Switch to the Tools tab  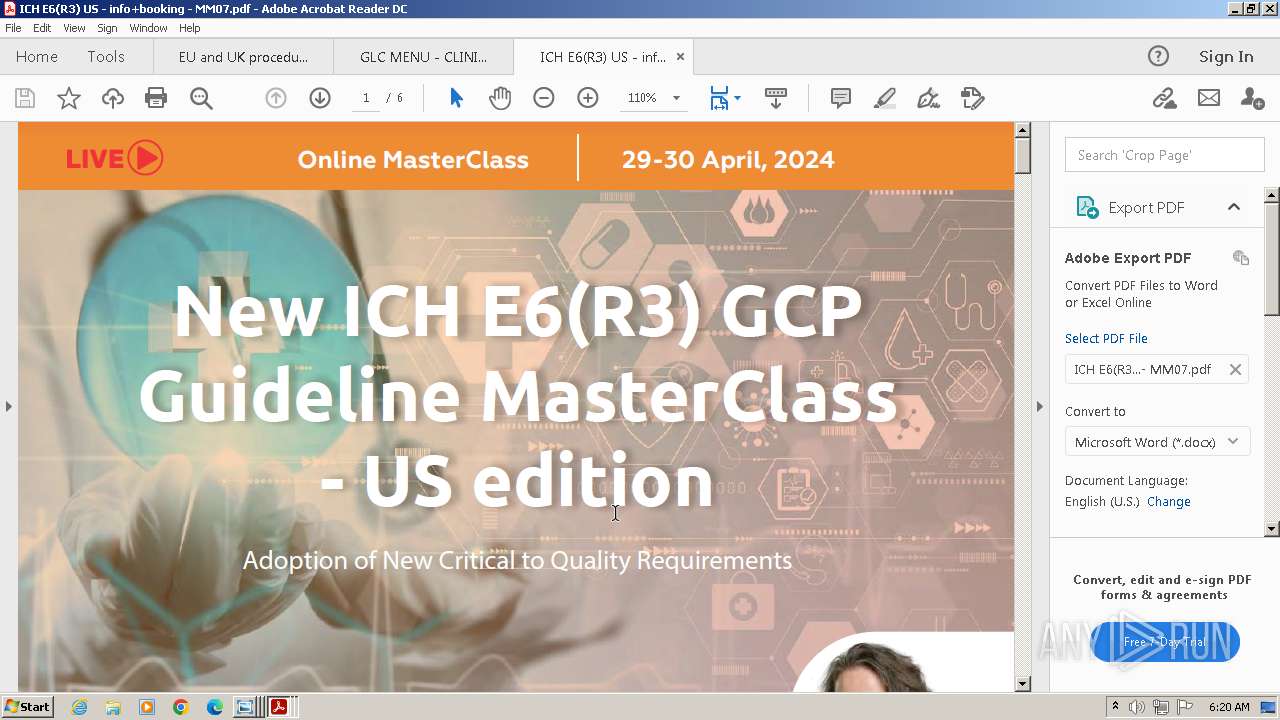point(106,57)
